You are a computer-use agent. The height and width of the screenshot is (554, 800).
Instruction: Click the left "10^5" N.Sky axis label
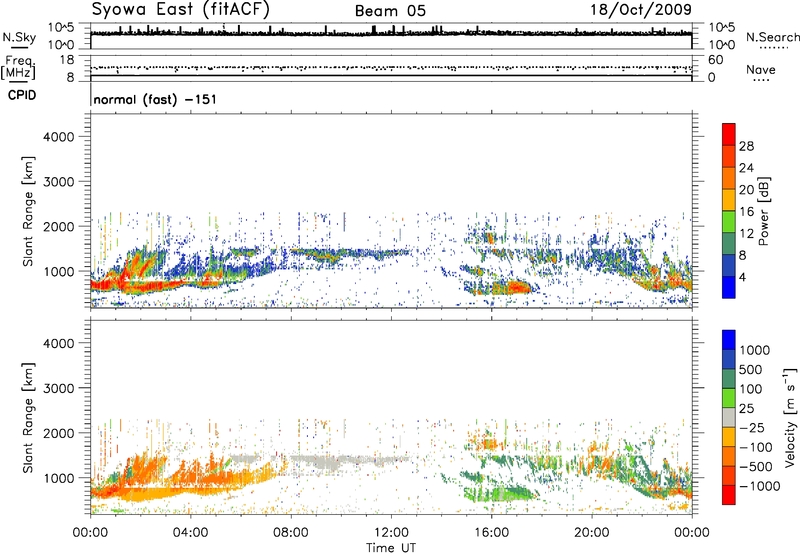(61, 28)
